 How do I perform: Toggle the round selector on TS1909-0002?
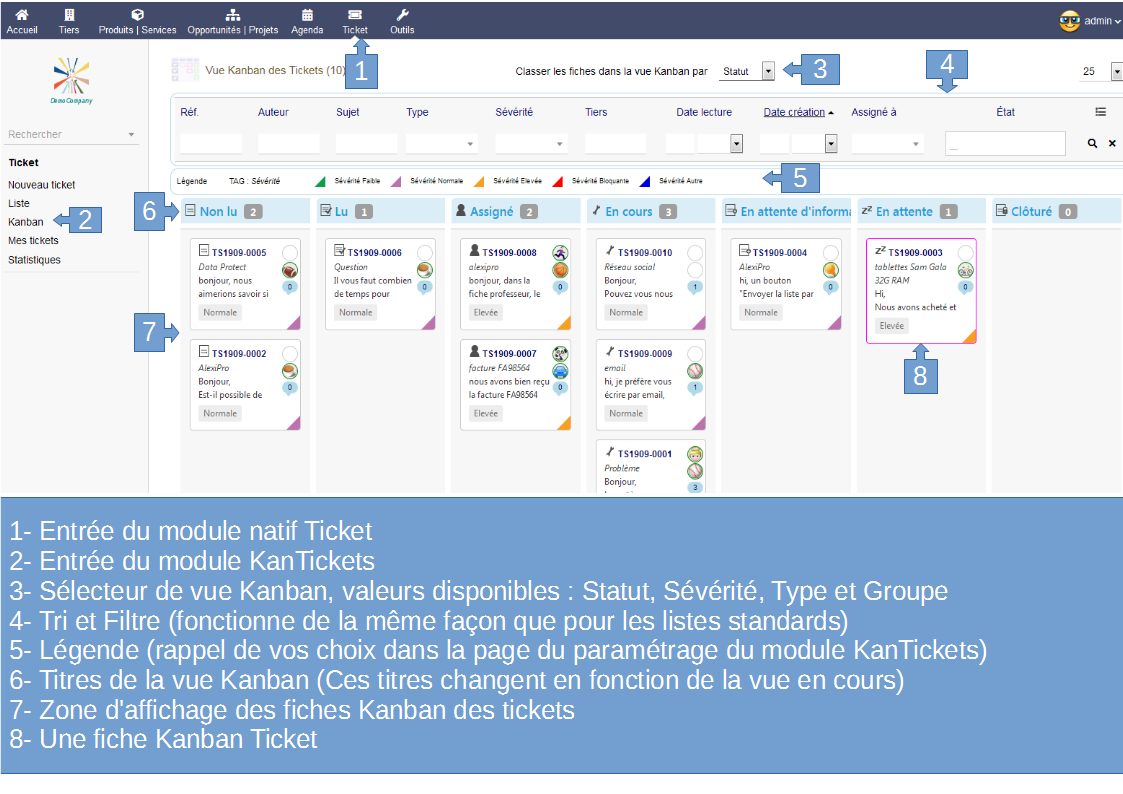(290, 353)
